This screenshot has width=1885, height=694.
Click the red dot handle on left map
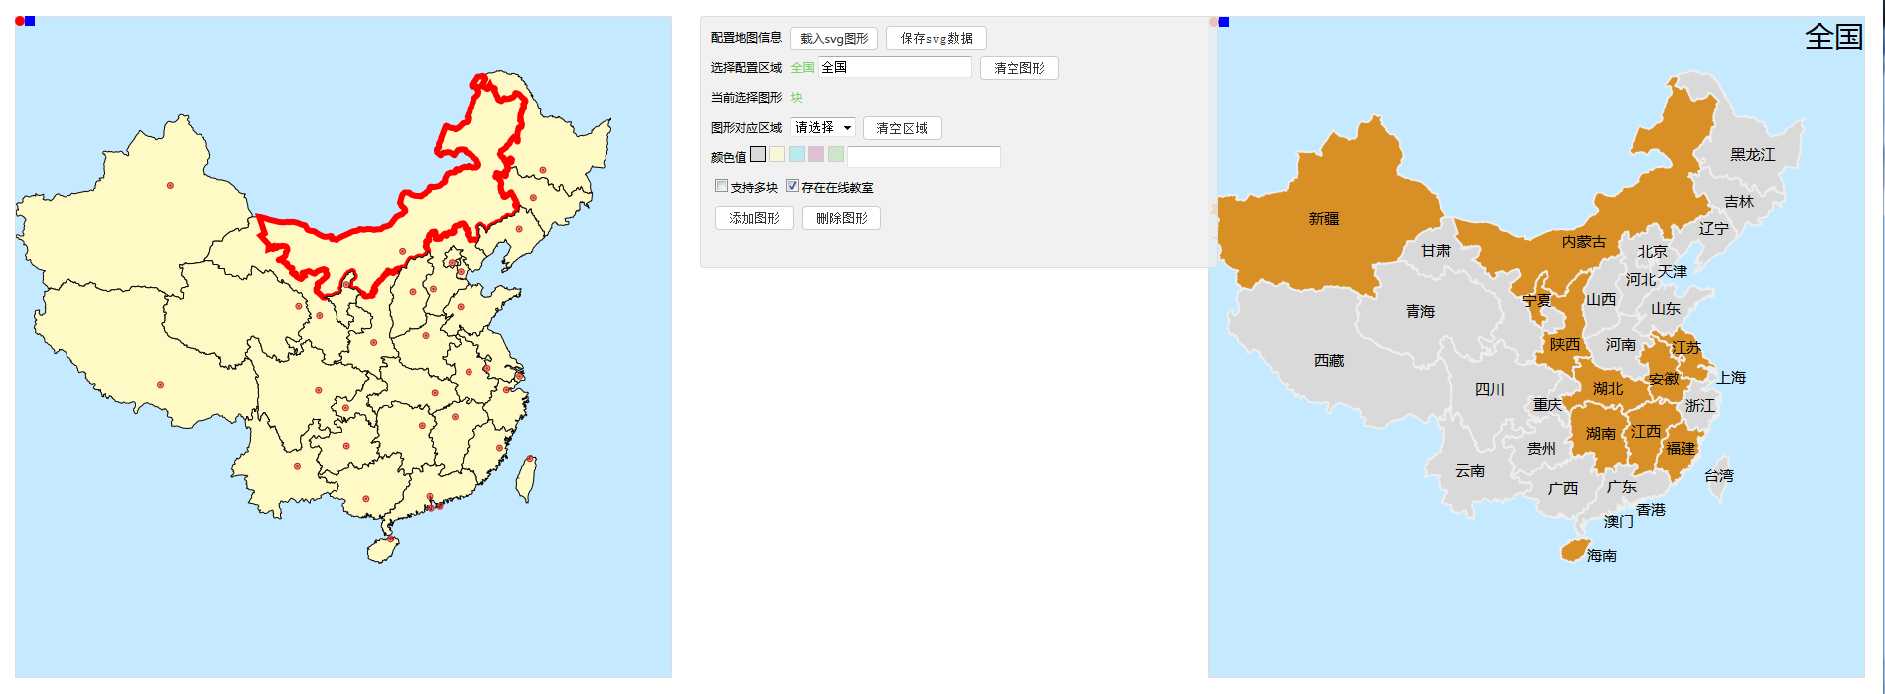tap(20, 21)
